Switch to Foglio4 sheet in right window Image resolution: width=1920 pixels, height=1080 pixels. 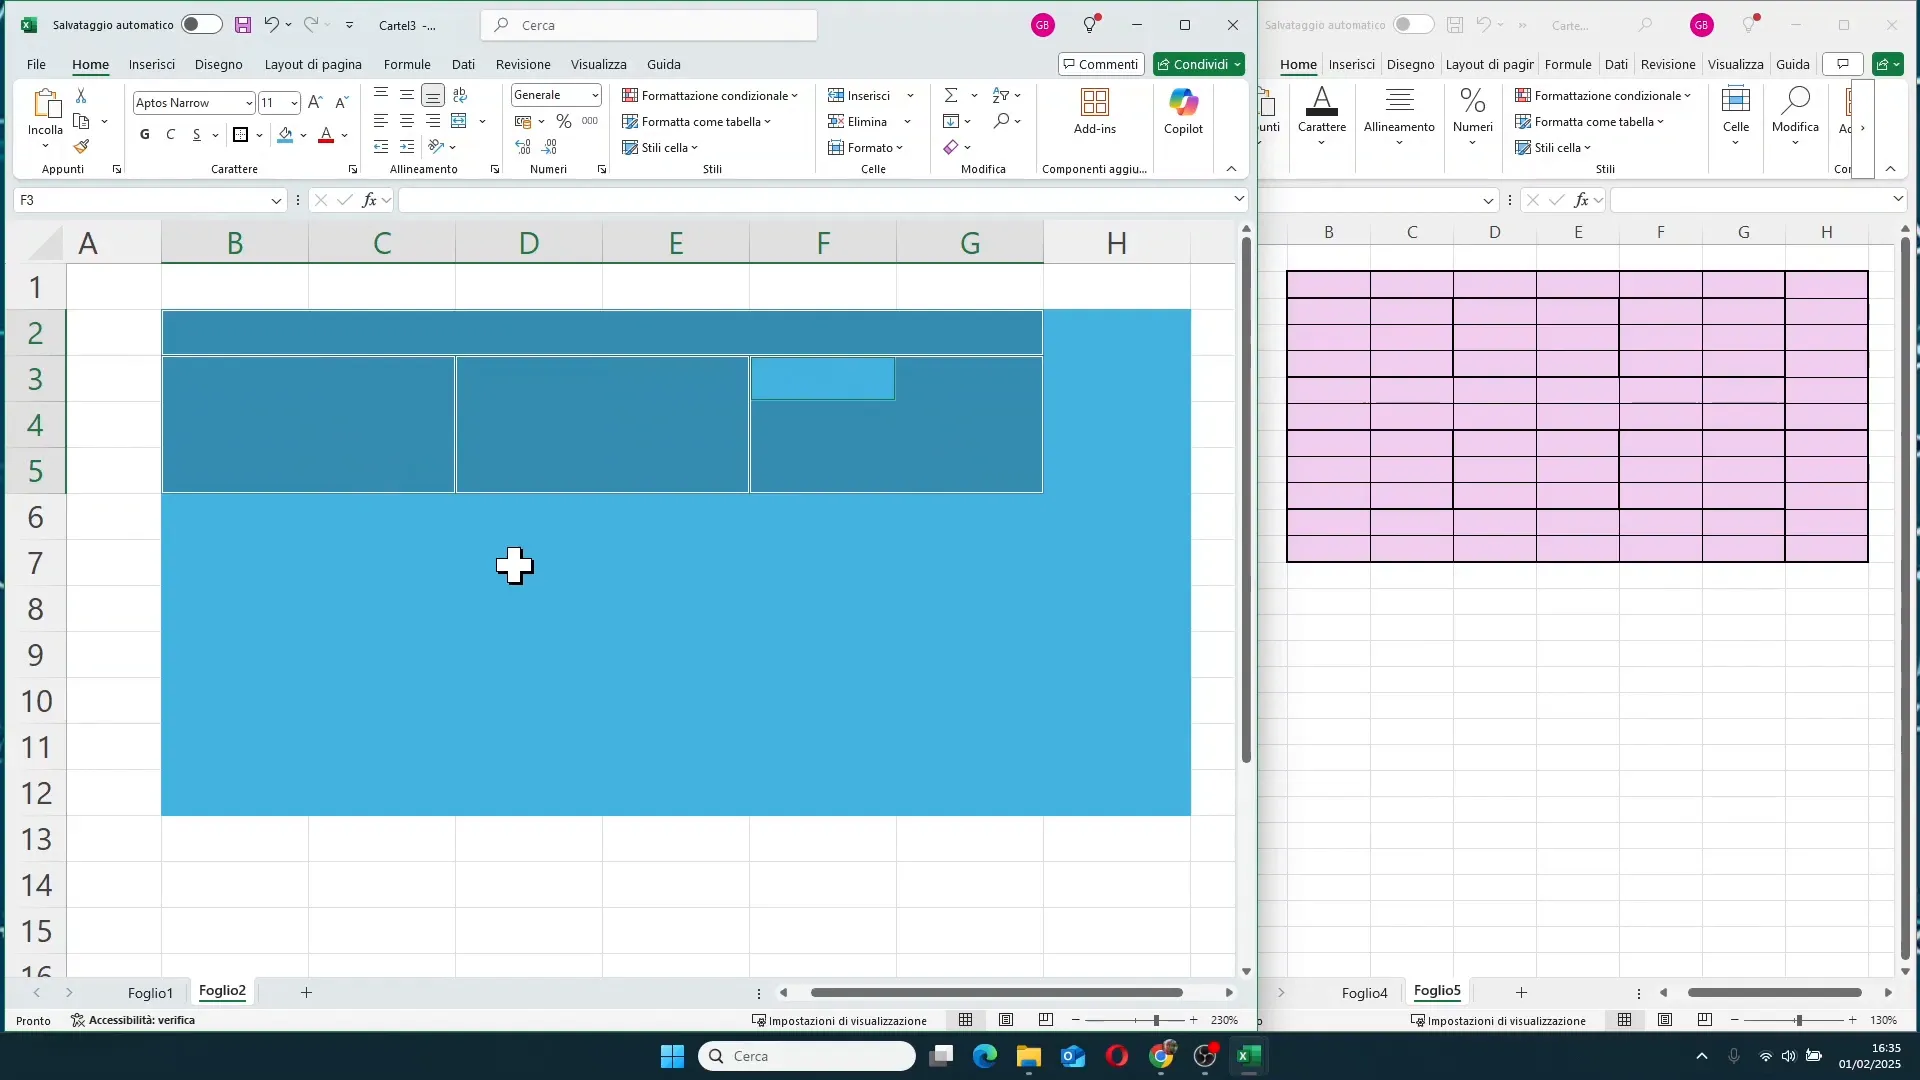coord(1365,993)
